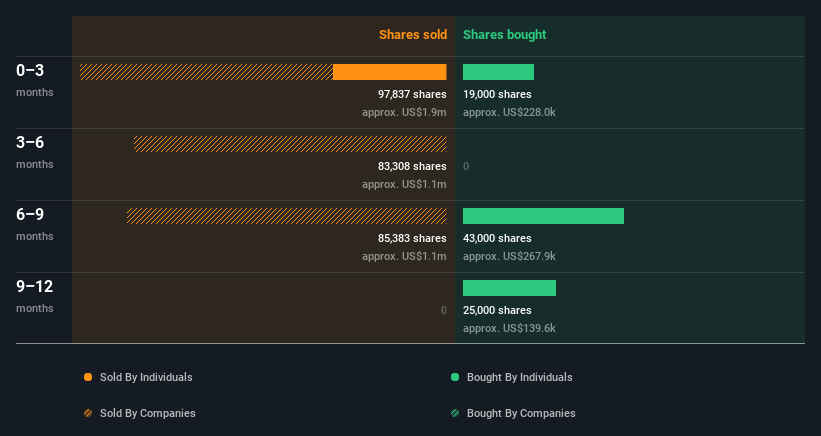This screenshot has width=821, height=436.
Task: Click the hatched bar for 83,308 shares
Action: pyautogui.click(x=290, y=144)
